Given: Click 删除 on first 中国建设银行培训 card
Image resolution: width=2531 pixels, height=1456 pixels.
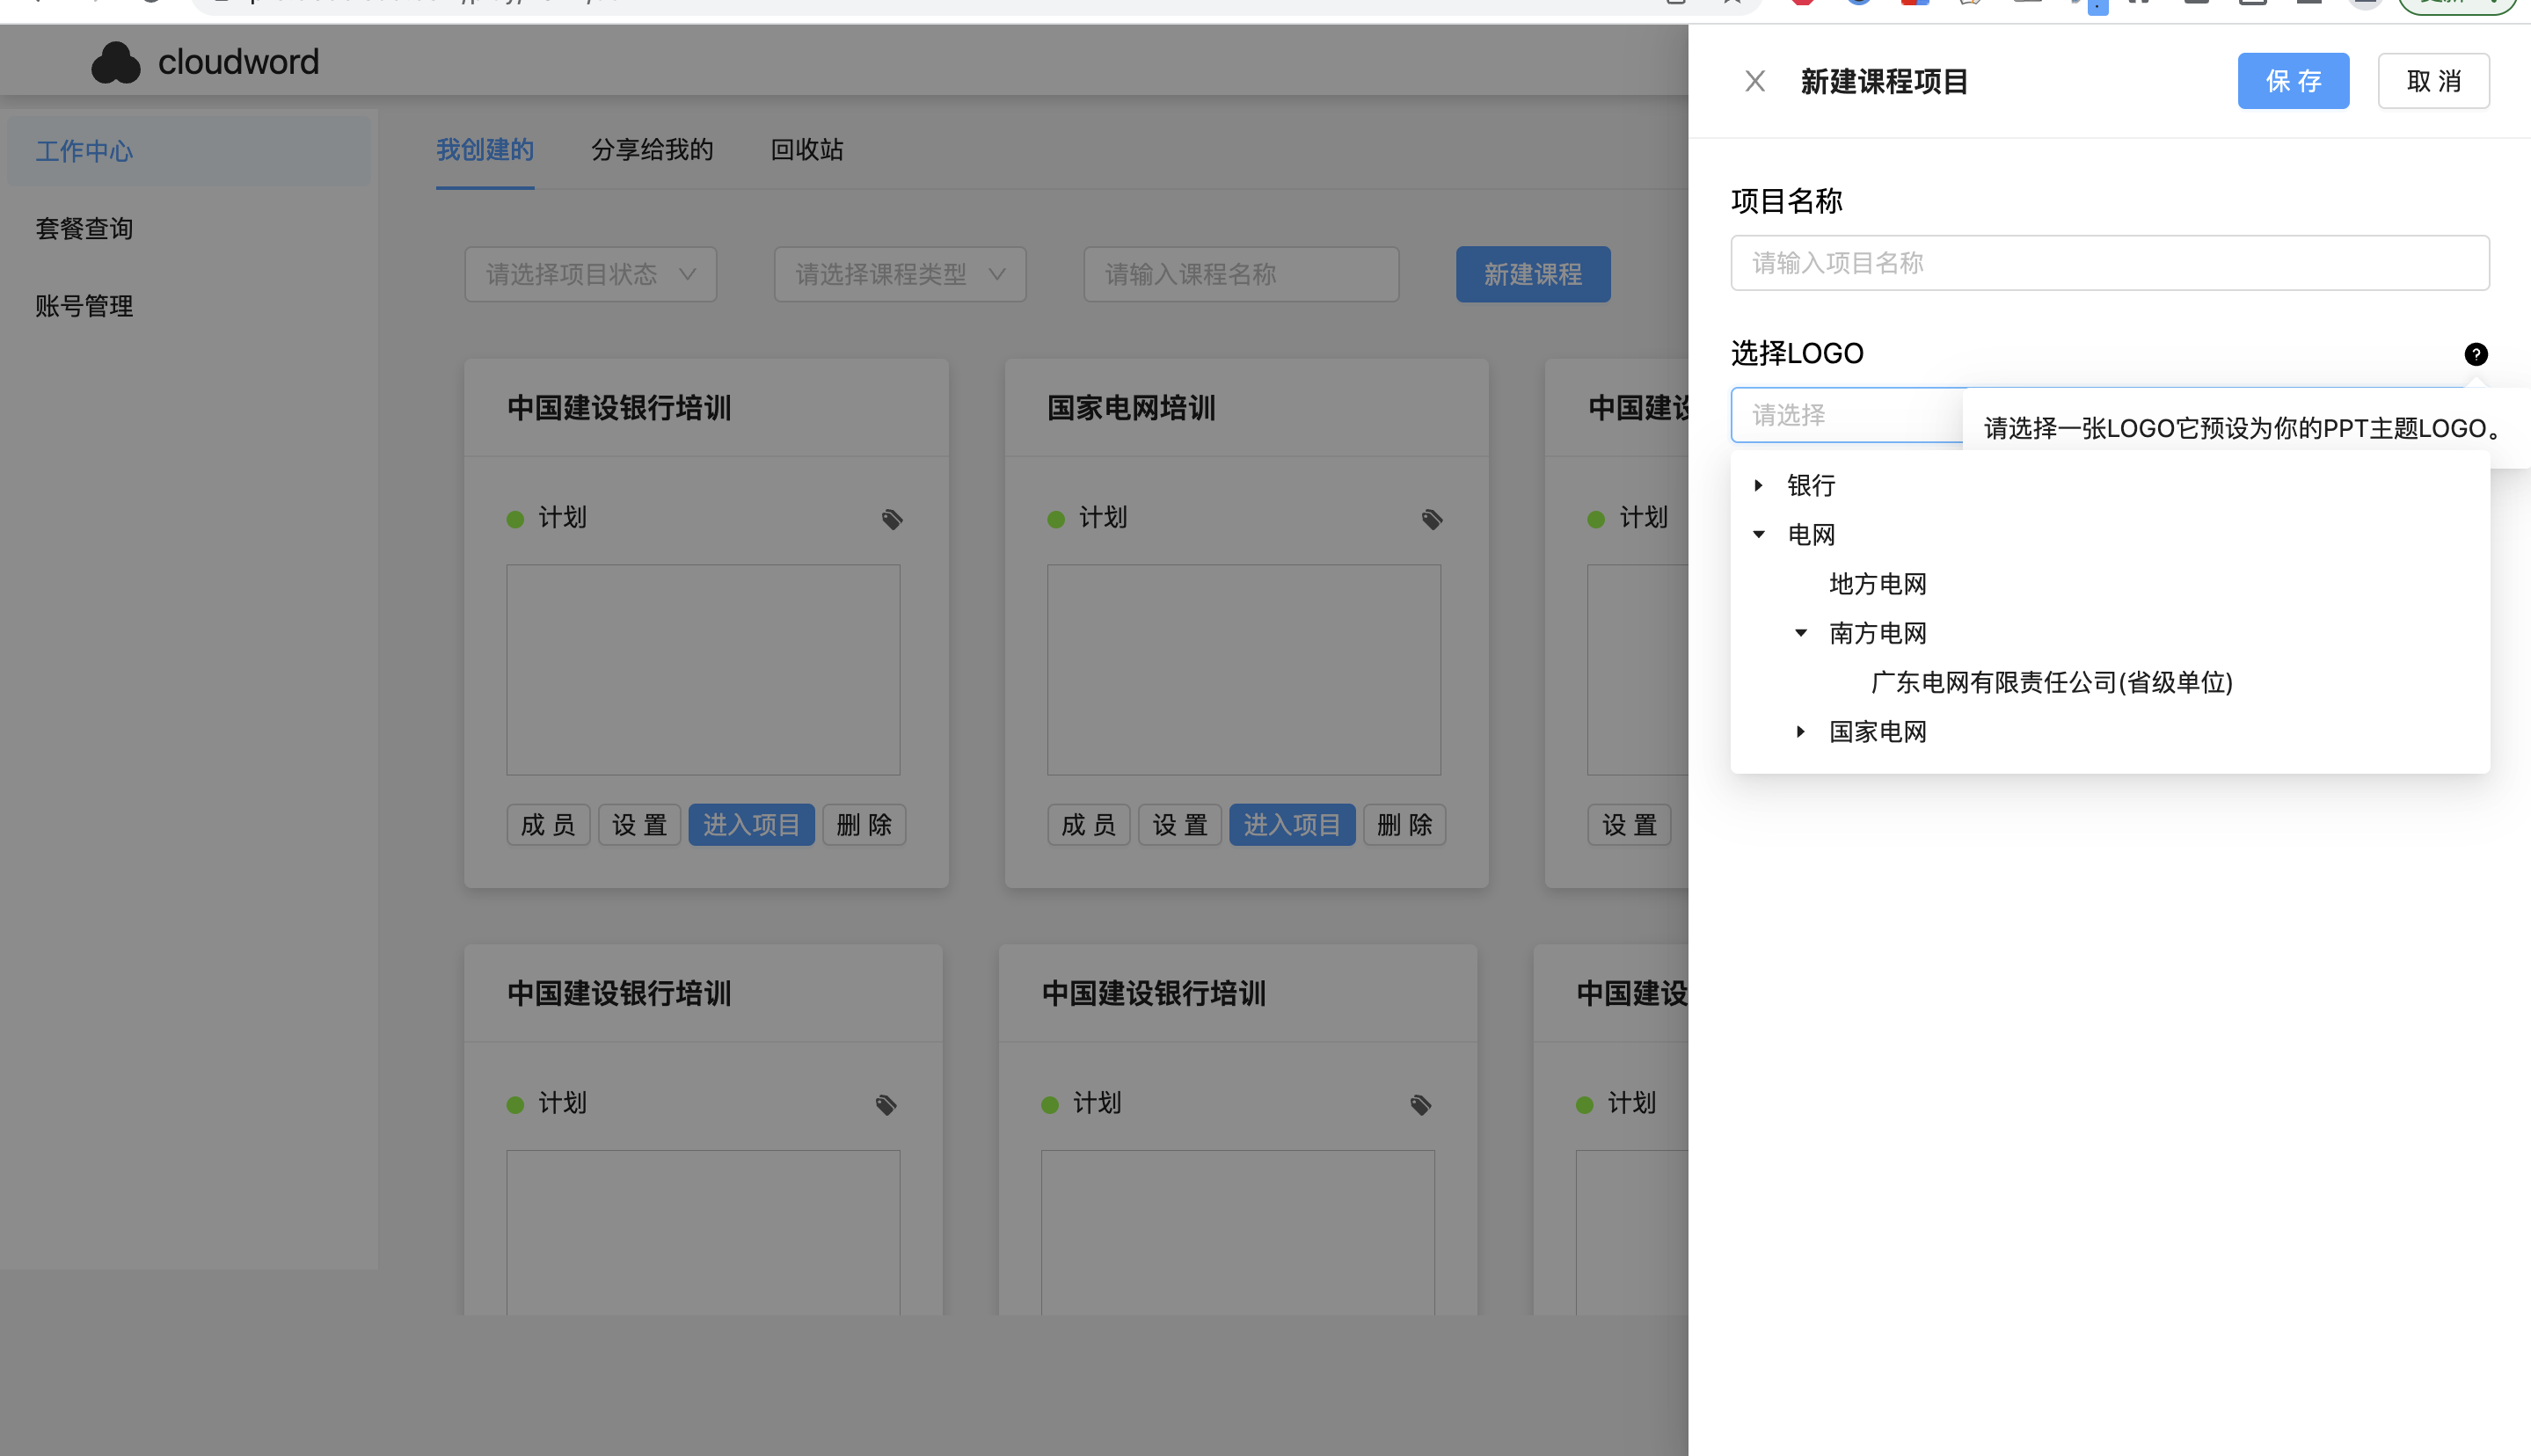Looking at the screenshot, I should 864,825.
